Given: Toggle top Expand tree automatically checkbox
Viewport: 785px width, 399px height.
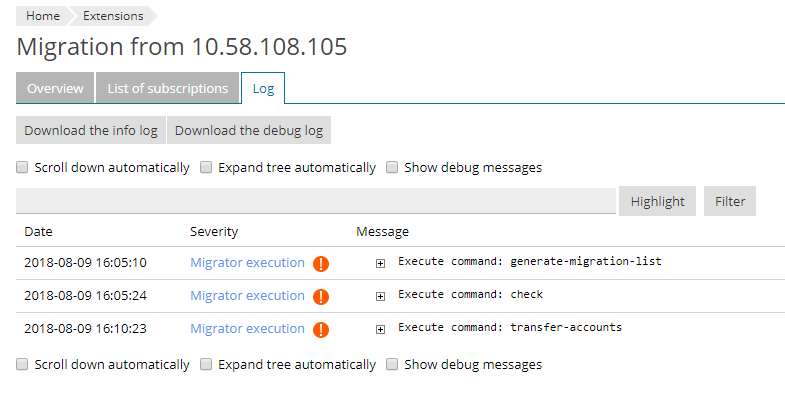Looking at the screenshot, I should [206, 167].
